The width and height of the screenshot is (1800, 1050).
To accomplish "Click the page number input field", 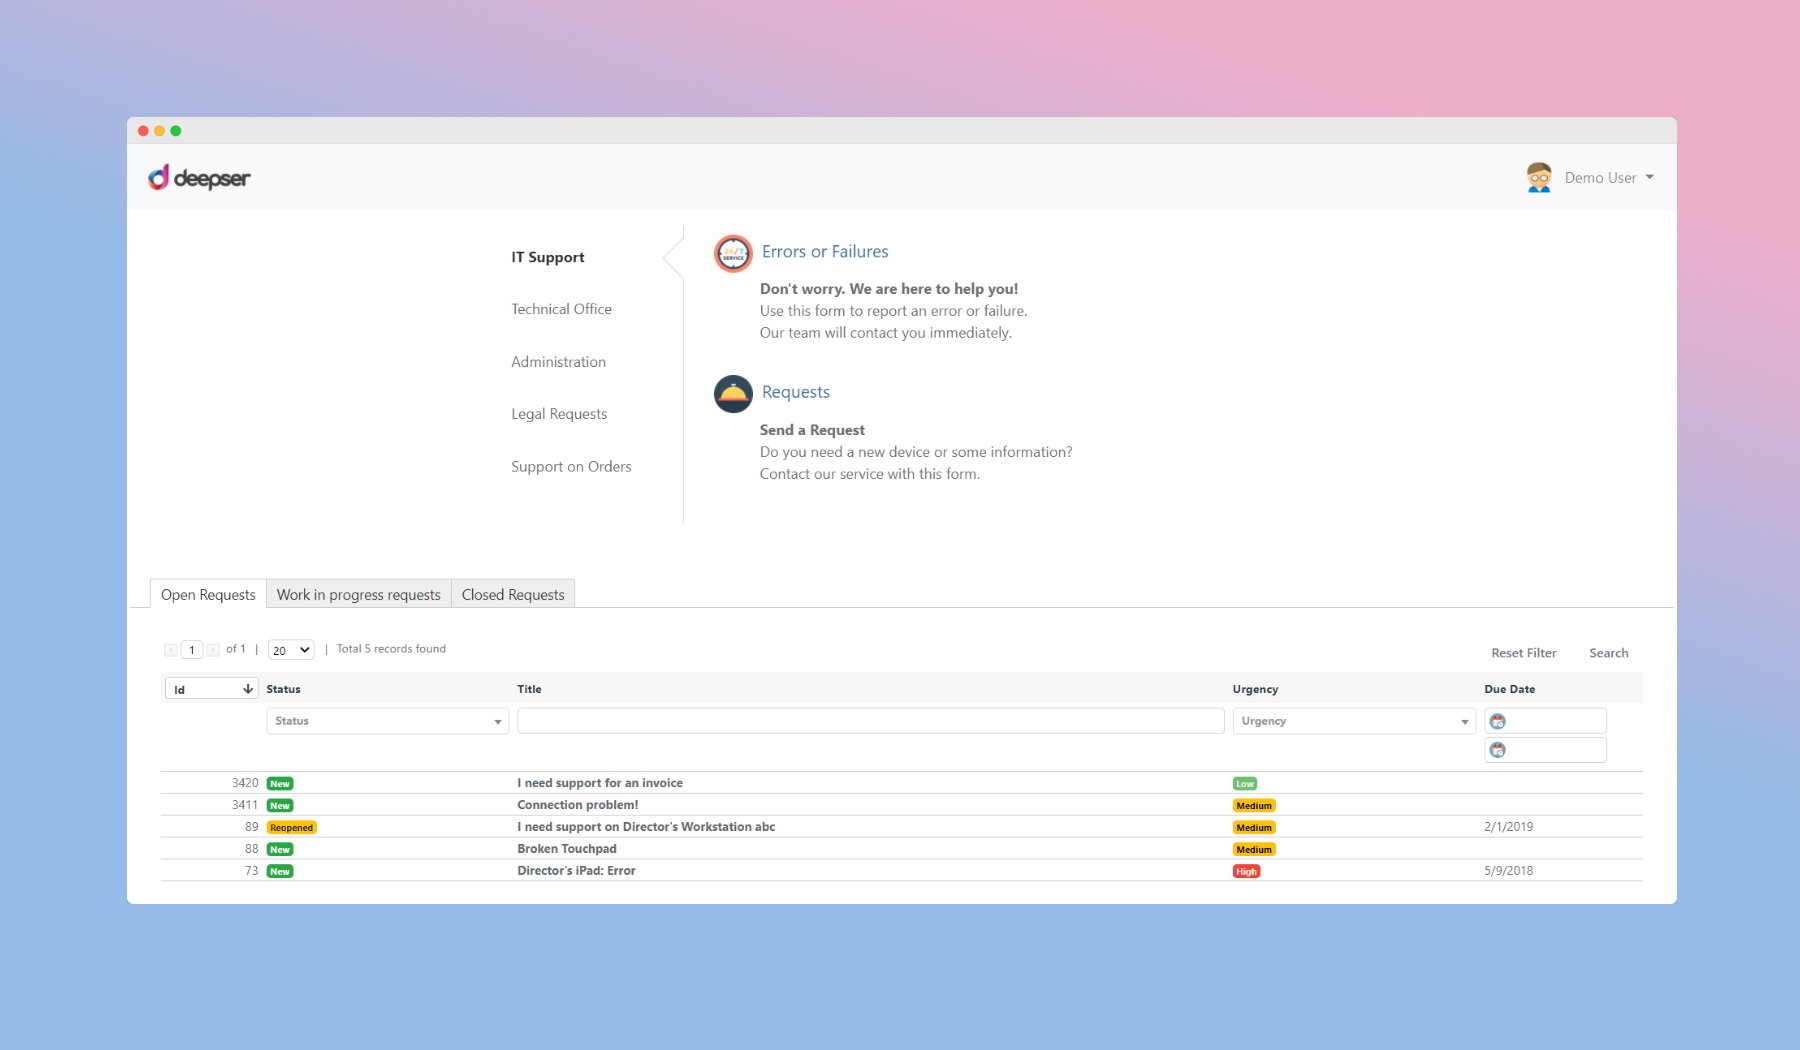I will coord(192,650).
